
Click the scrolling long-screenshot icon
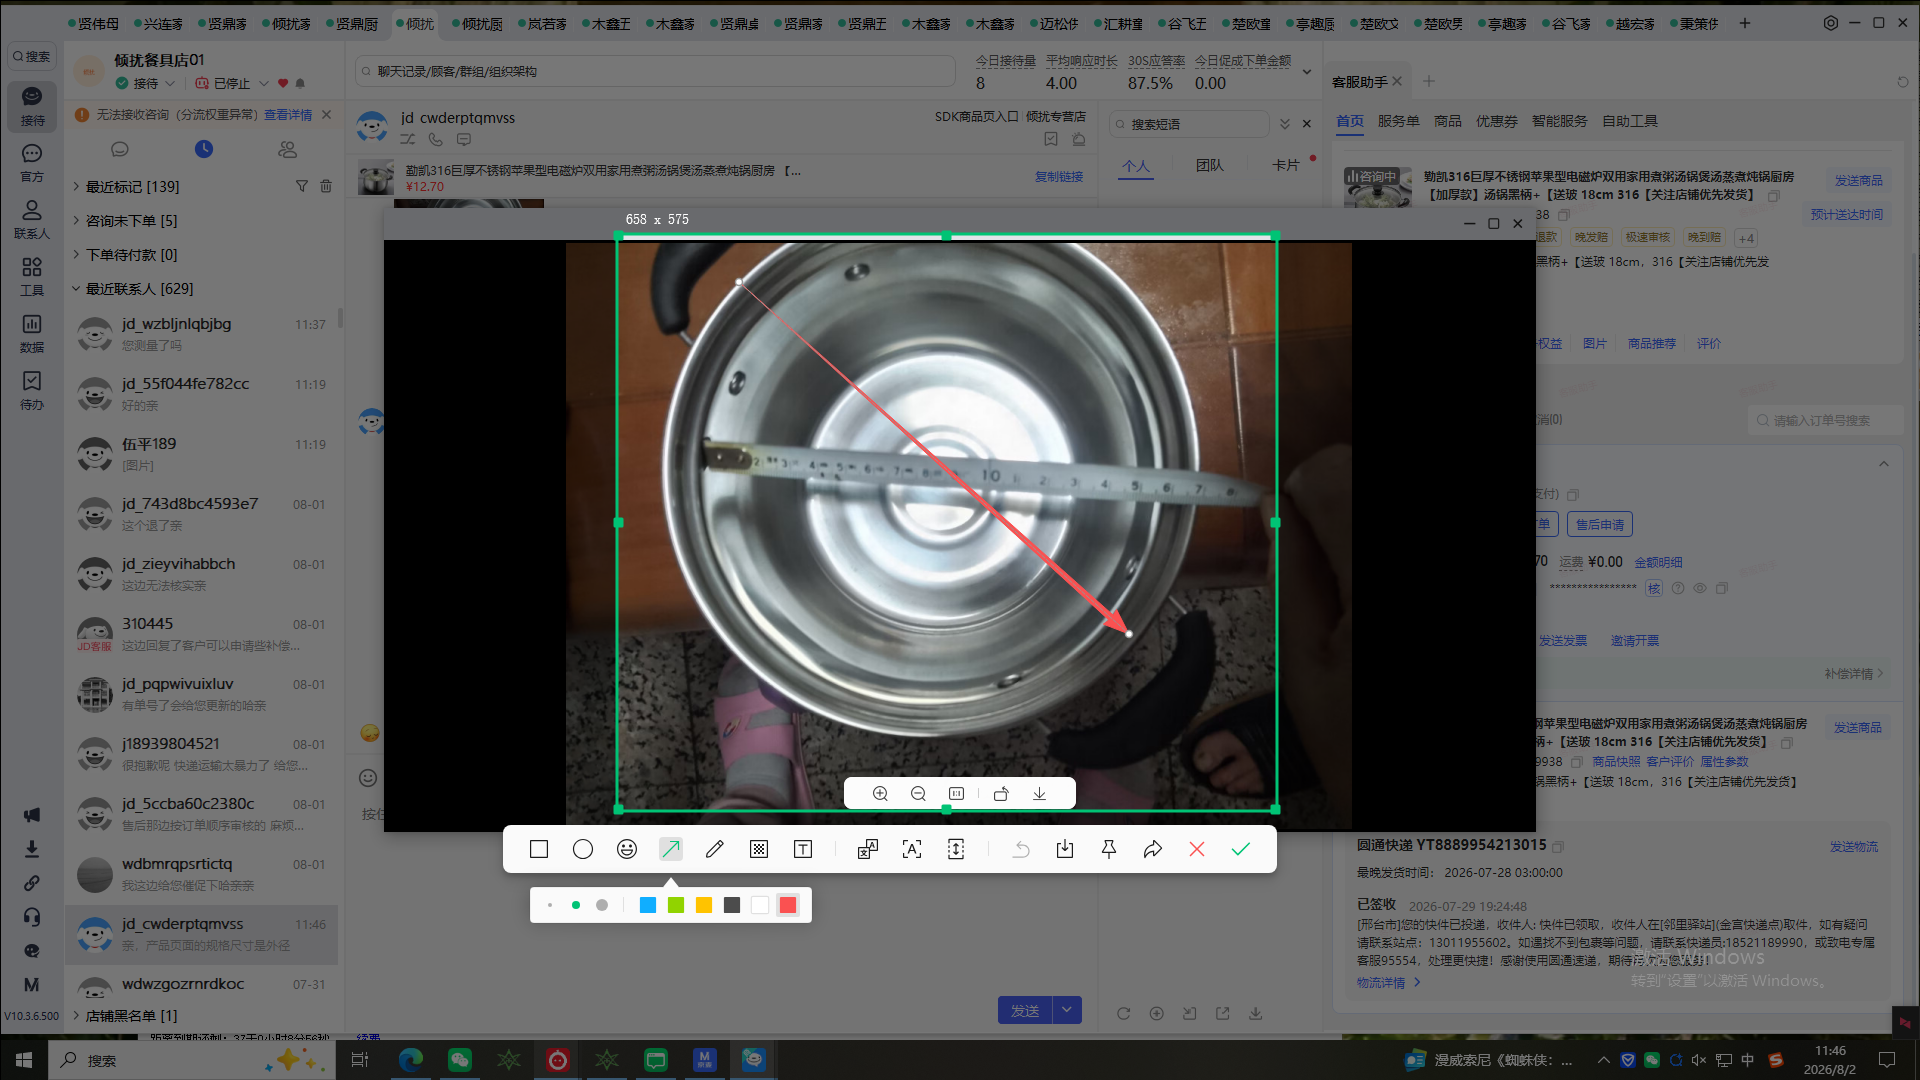point(956,849)
